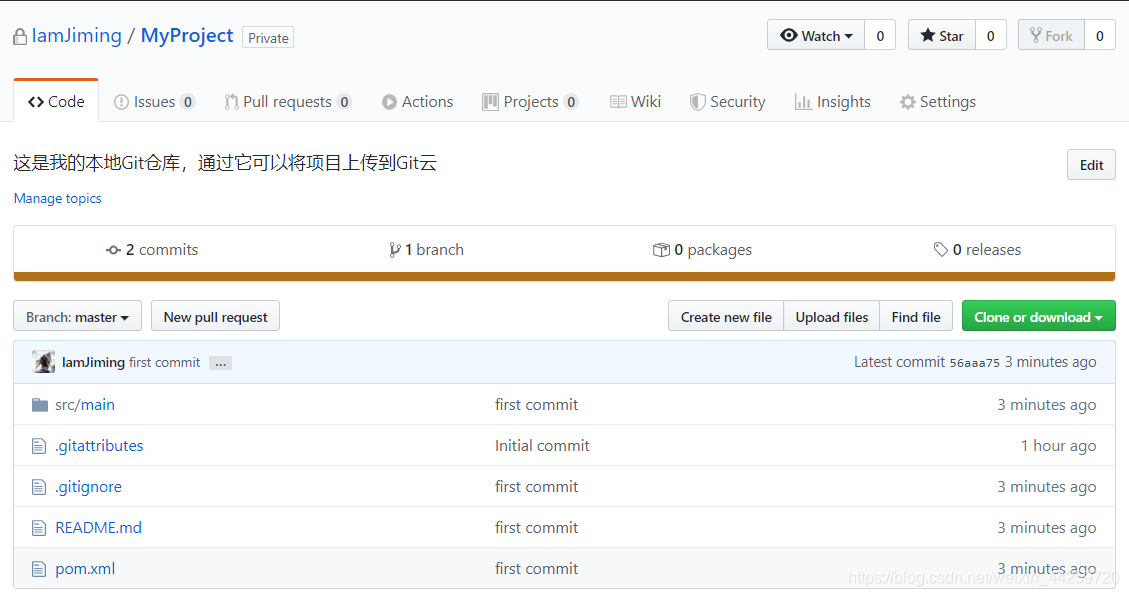
Task: Click the Edit description button
Action: tap(1091, 164)
